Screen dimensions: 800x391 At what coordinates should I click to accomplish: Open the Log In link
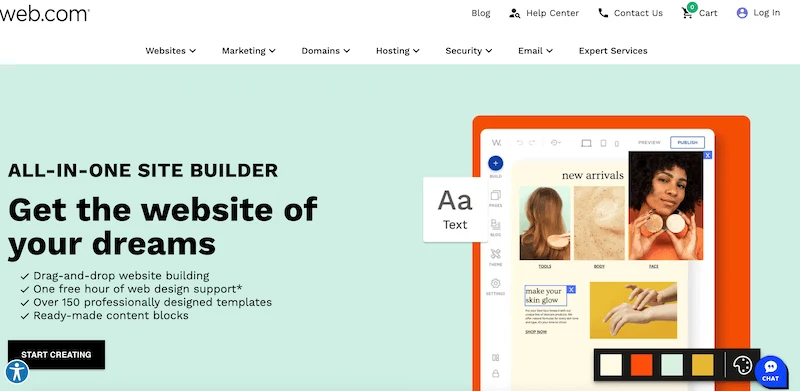[766, 13]
